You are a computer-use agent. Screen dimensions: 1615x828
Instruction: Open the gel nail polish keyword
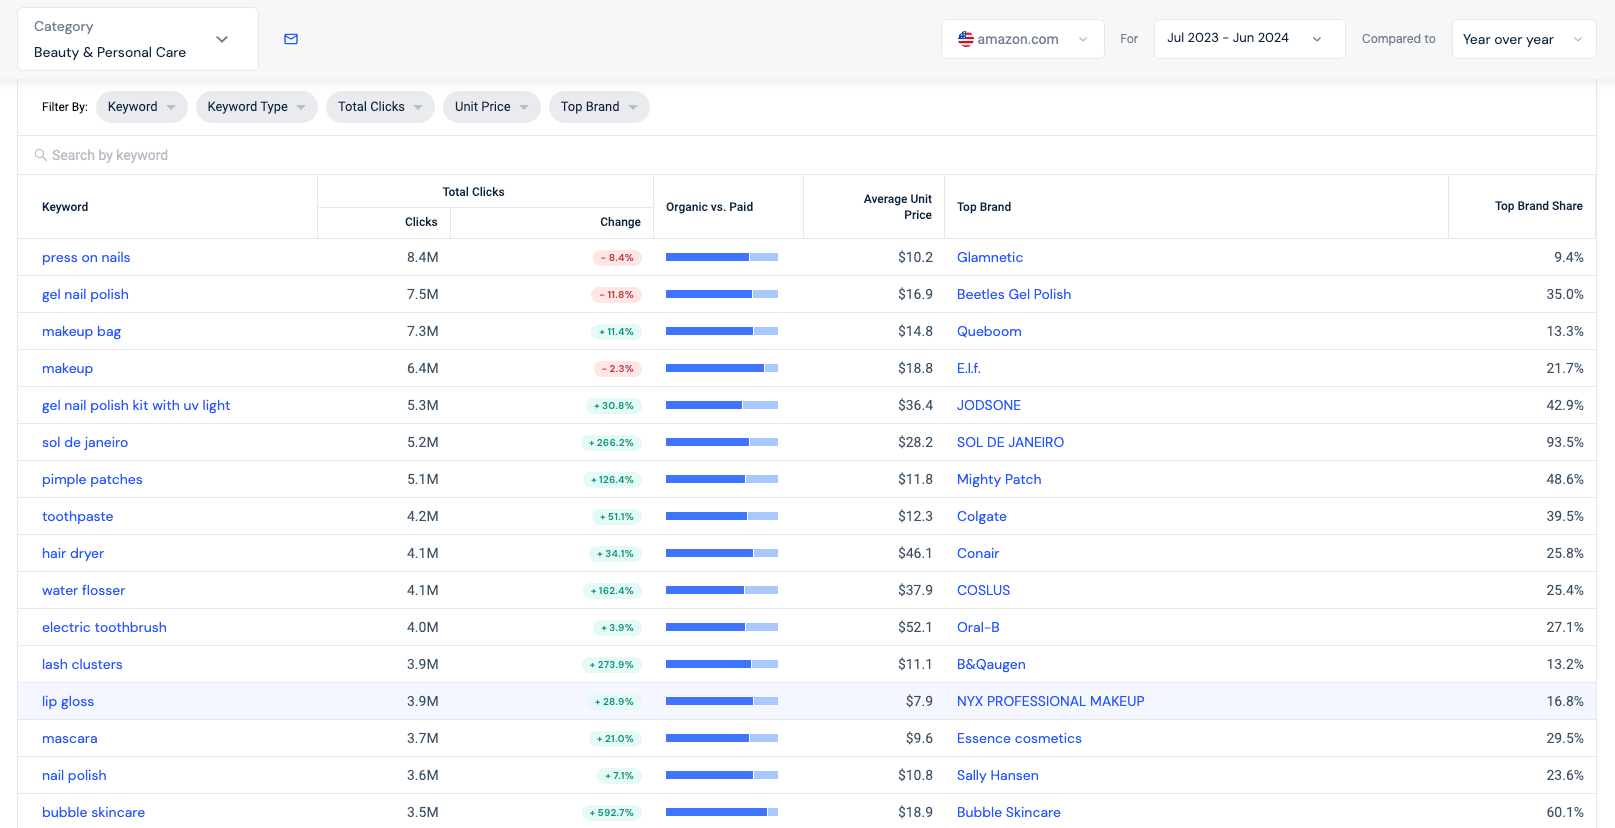(85, 294)
